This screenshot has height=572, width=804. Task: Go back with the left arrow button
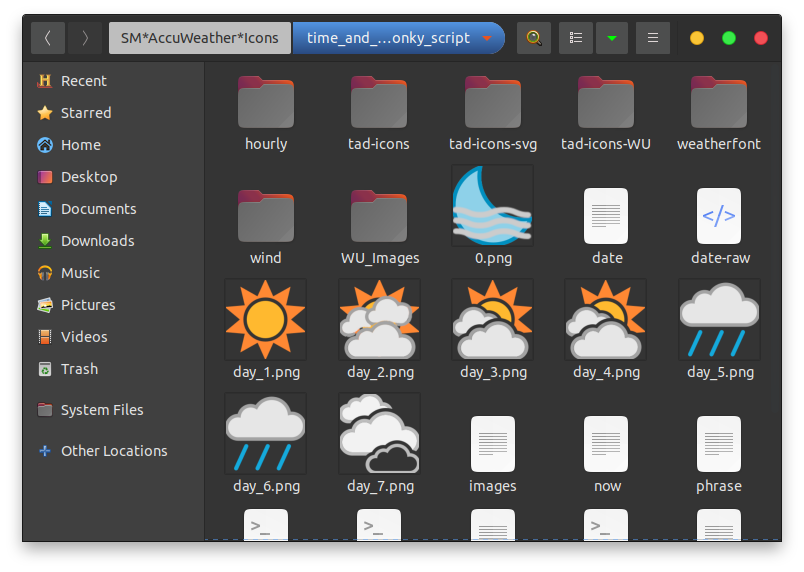48,38
